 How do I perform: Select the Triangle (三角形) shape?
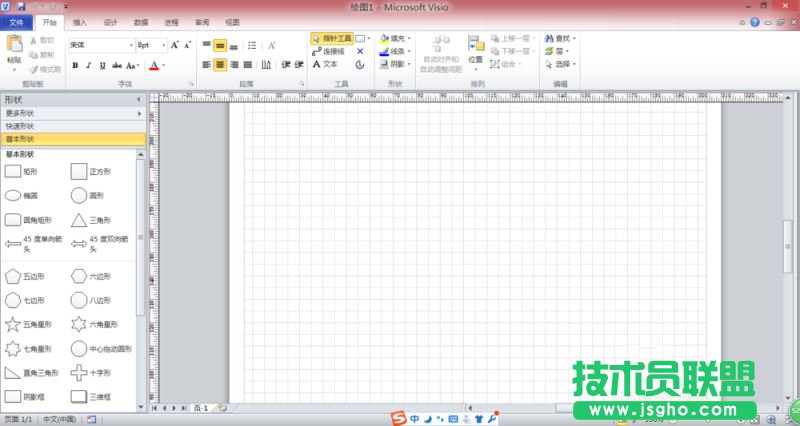coord(91,220)
